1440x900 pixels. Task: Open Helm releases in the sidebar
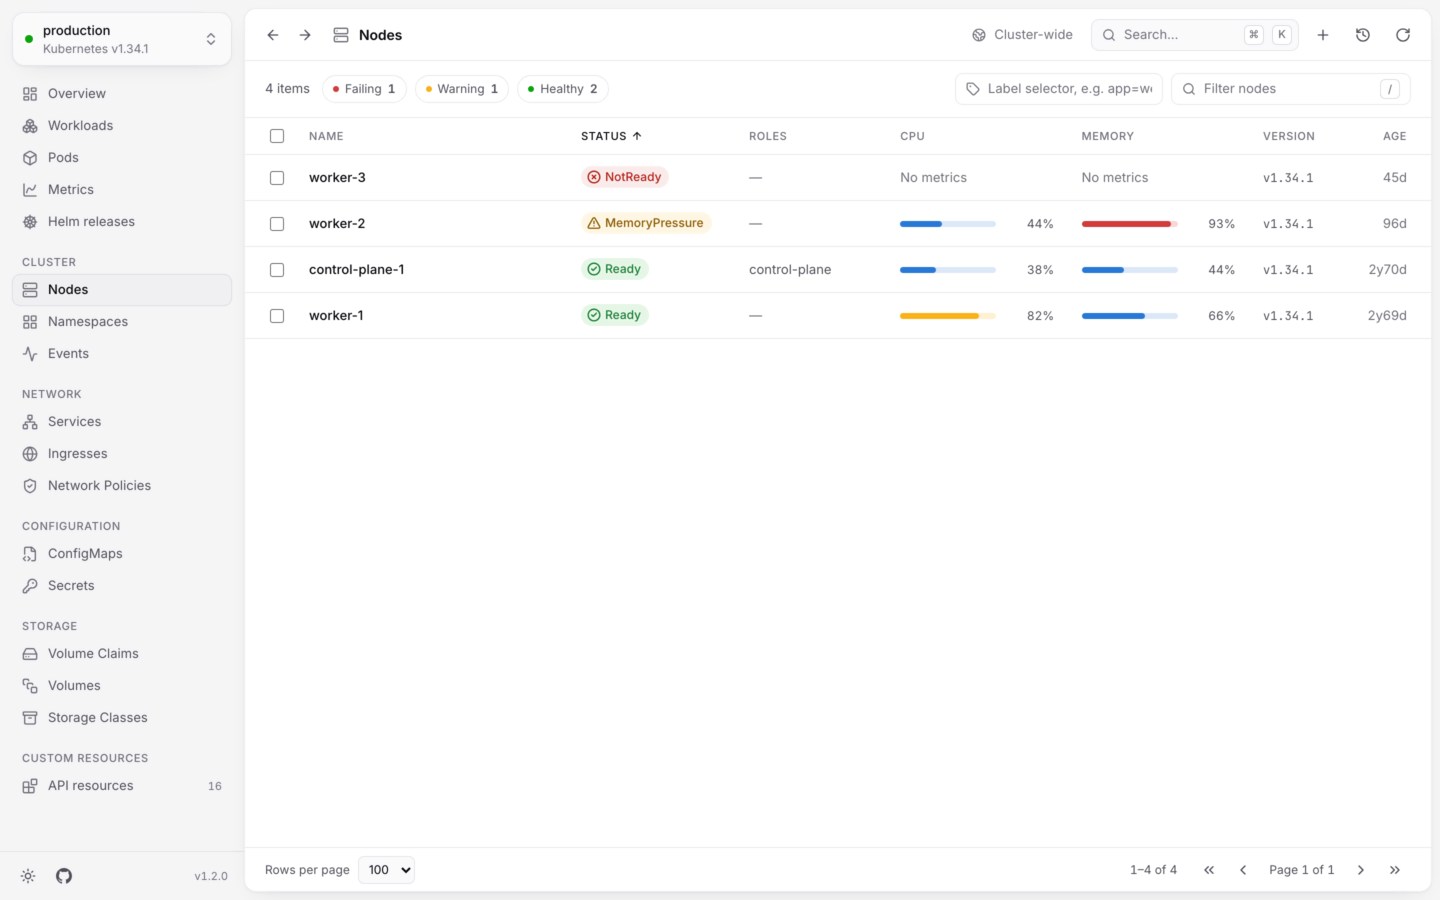point(122,222)
